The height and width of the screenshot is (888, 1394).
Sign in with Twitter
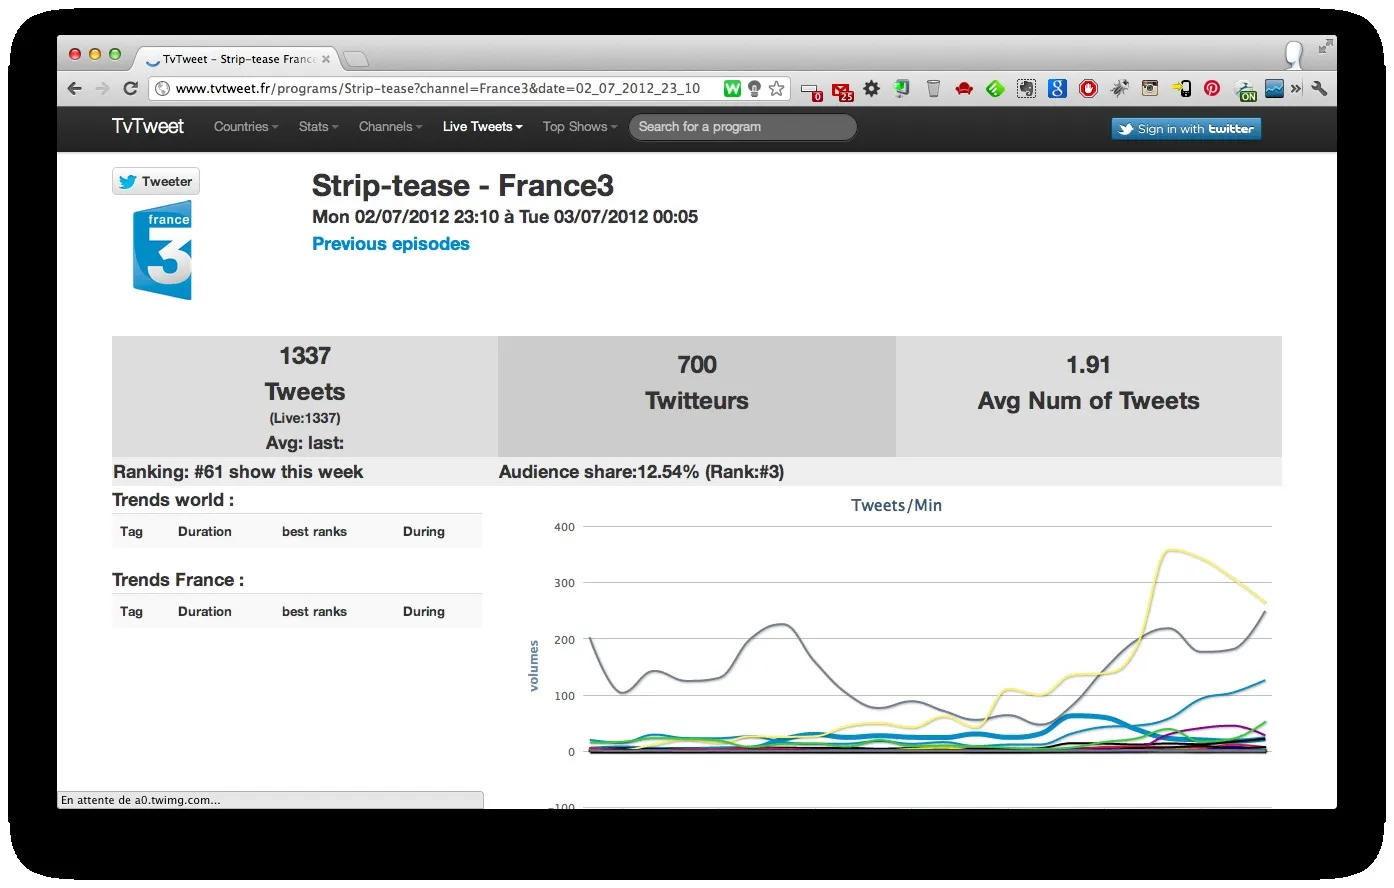click(x=1186, y=129)
